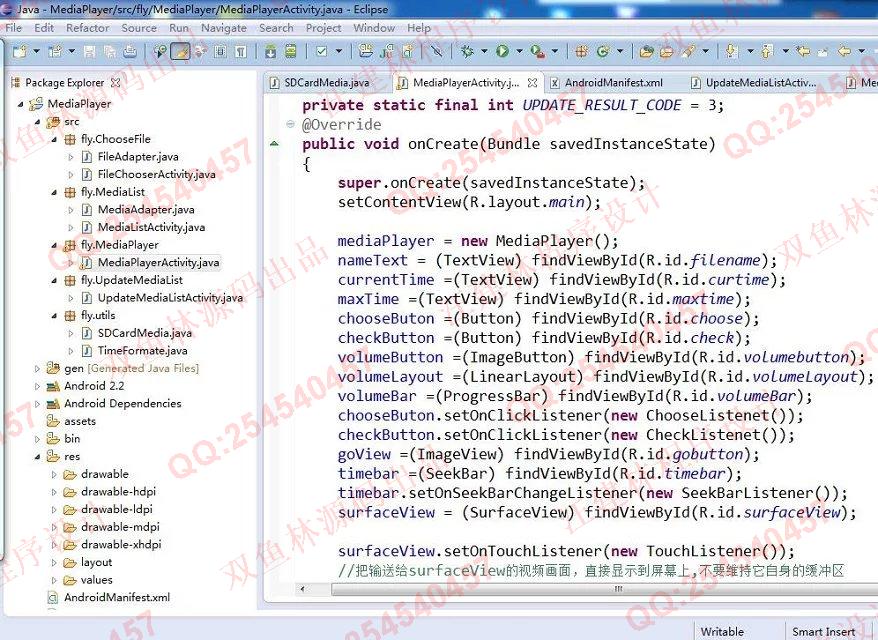Click the Next Annotation down-arrow icon
Viewport: 878px width, 640px height.
pos(732,52)
